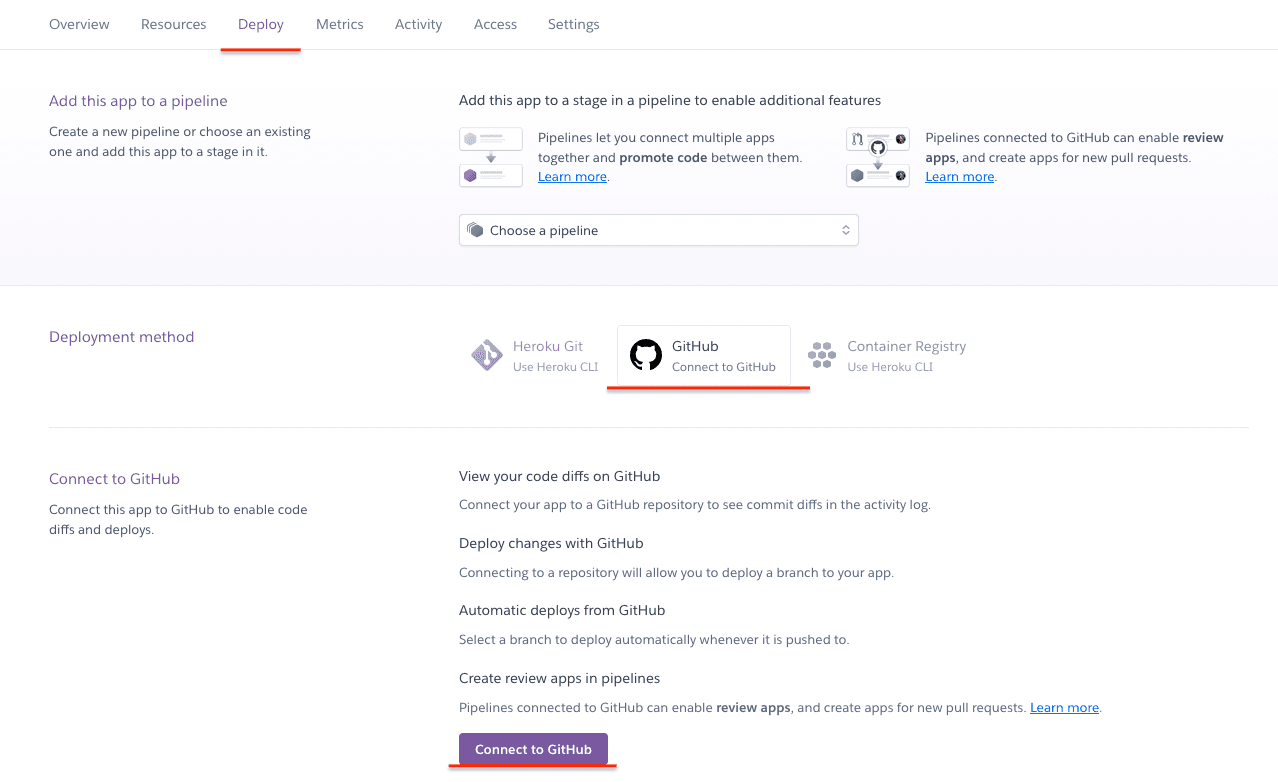Open the Resources tab
The width and height of the screenshot is (1278, 782).
click(173, 23)
